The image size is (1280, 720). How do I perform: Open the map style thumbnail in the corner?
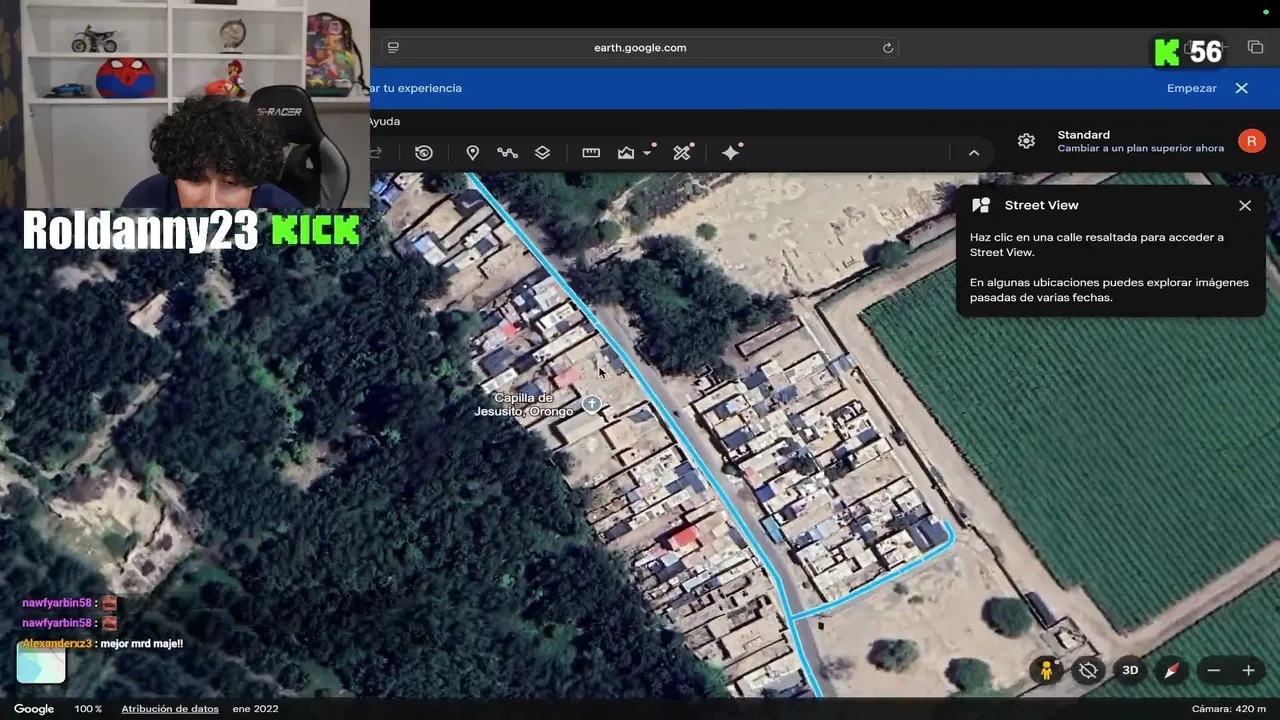(41, 662)
